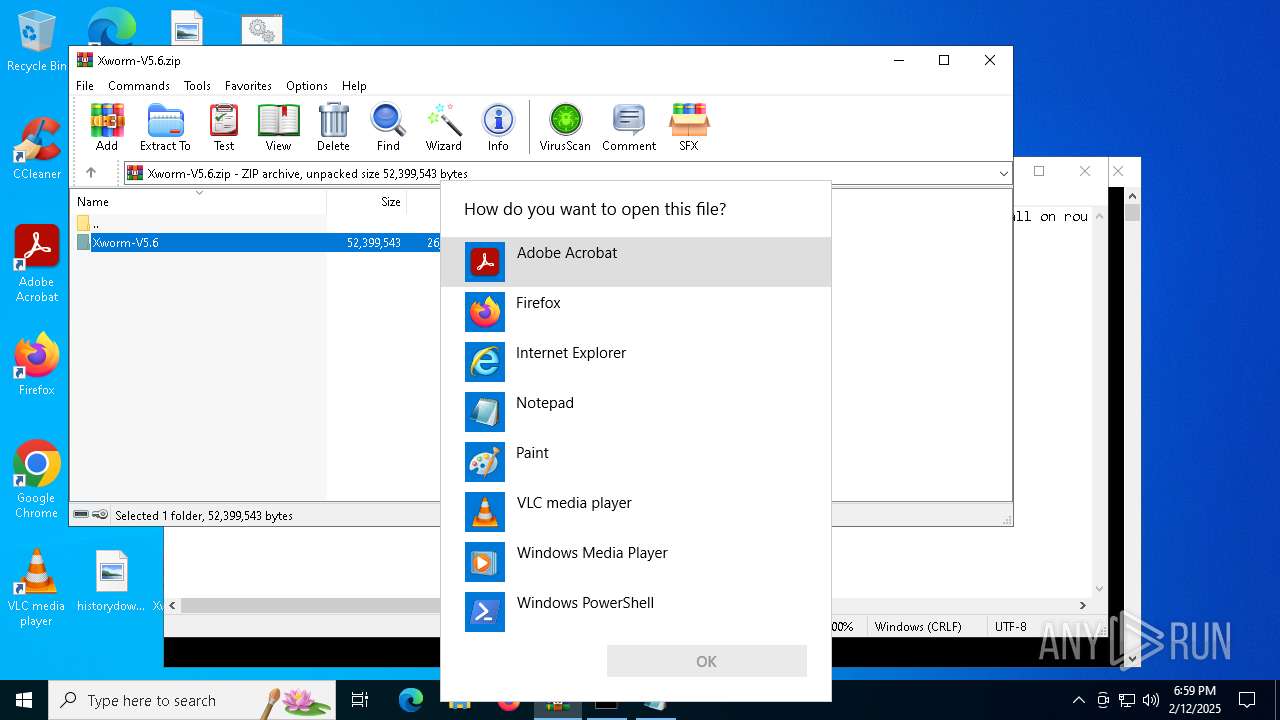
Task: Open the Comment tool
Action: click(x=629, y=127)
